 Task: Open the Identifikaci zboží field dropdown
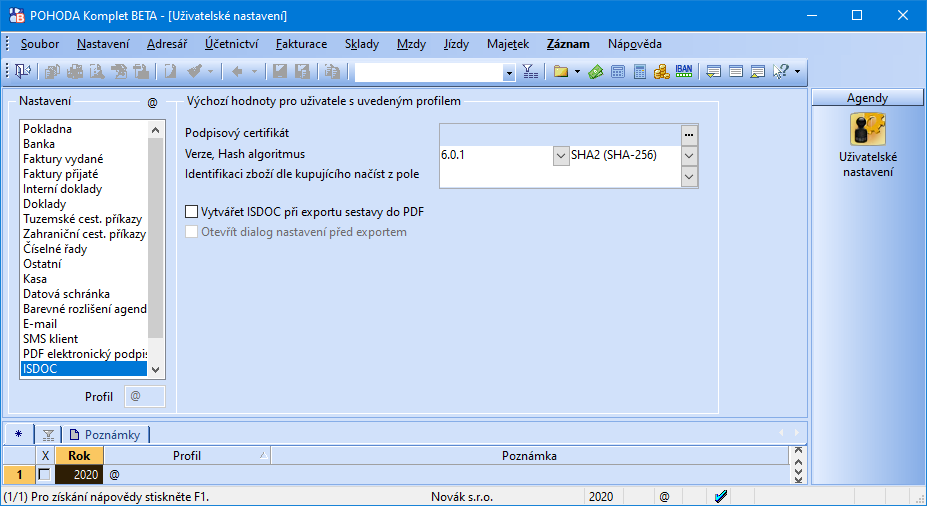pos(689,176)
